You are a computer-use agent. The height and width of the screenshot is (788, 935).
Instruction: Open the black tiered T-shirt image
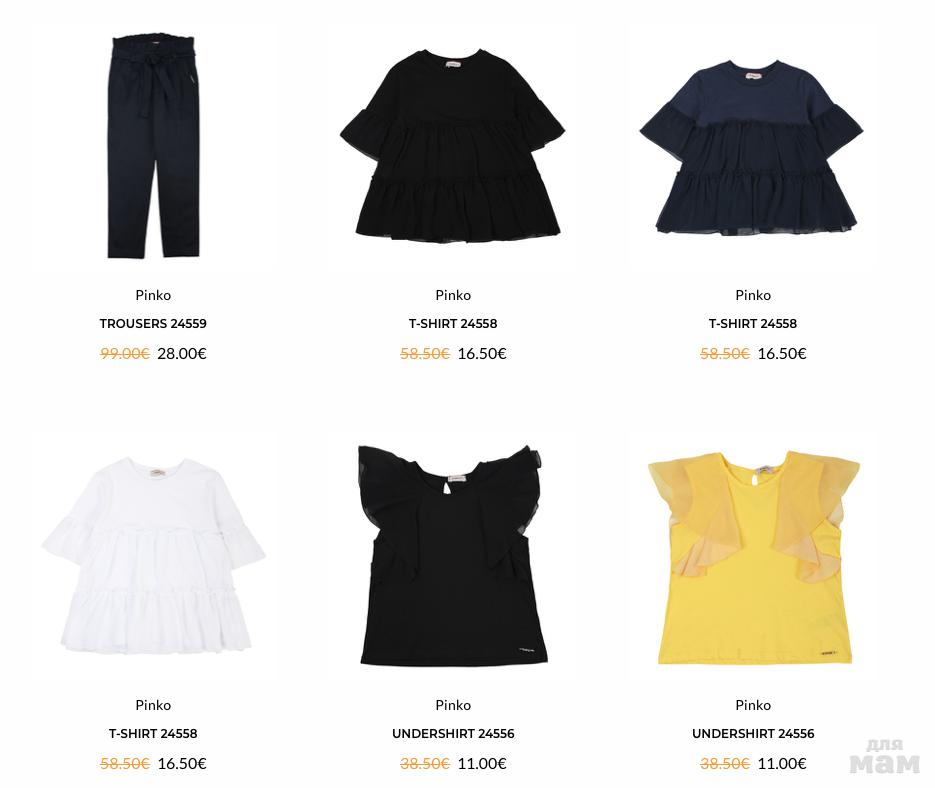453,146
